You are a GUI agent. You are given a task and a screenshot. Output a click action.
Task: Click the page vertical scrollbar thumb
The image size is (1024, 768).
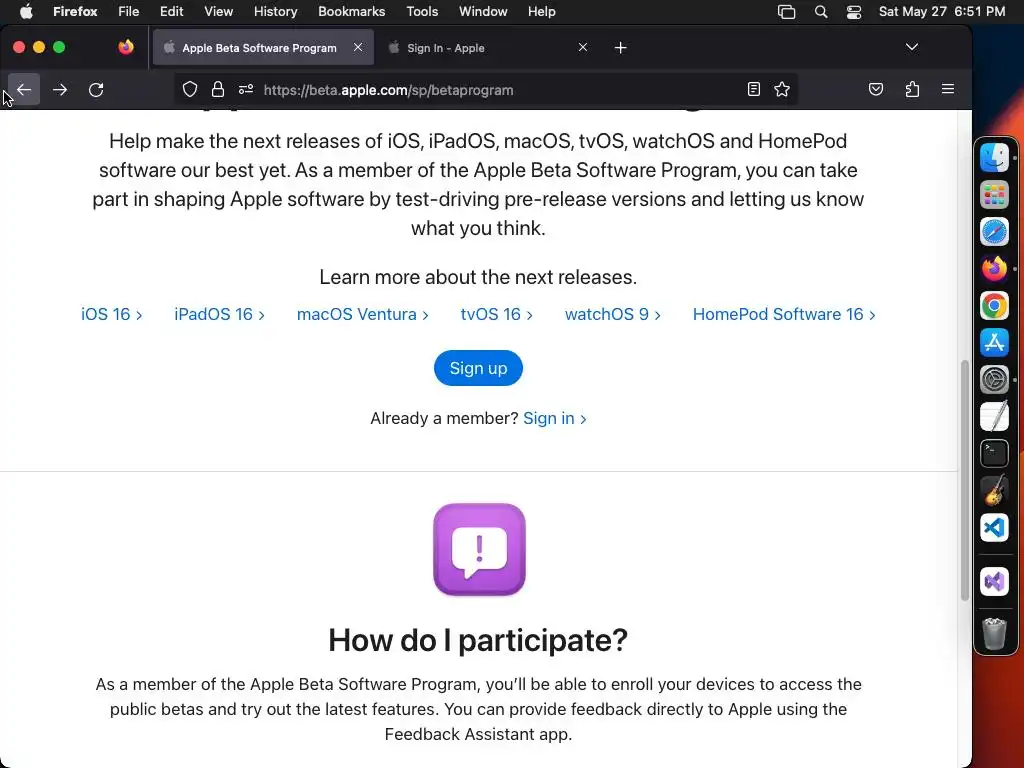tap(965, 480)
